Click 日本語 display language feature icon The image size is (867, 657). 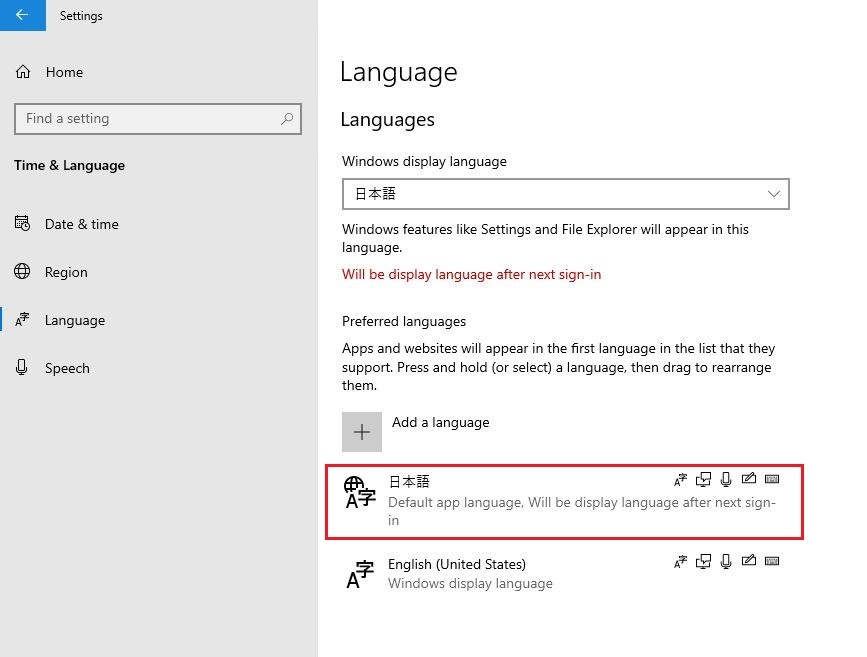tap(680, 479)
